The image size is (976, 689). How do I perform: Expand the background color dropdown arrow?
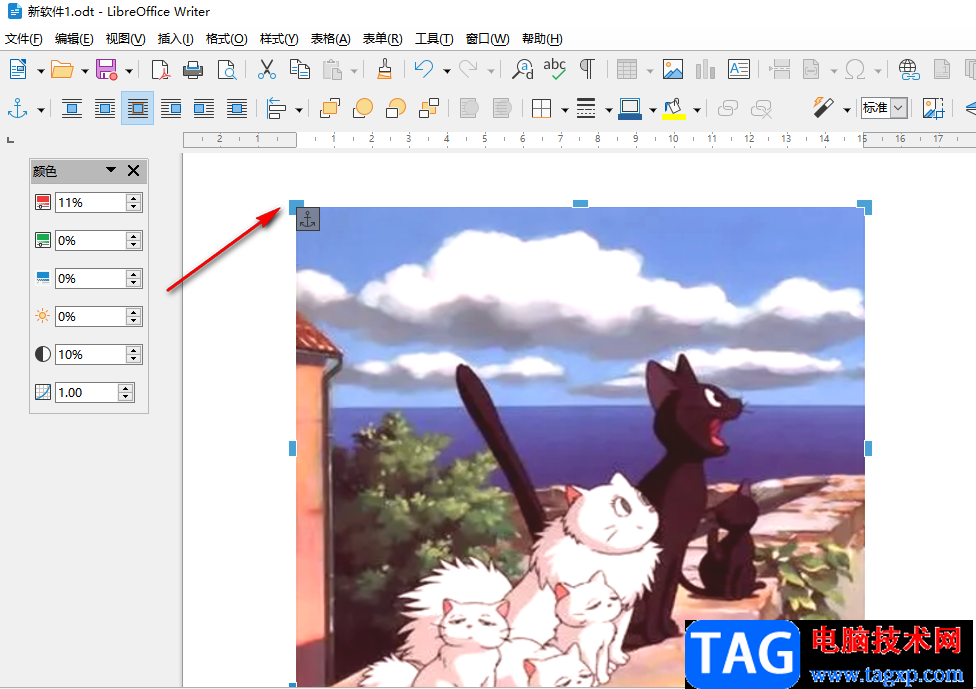coord(697,110)
